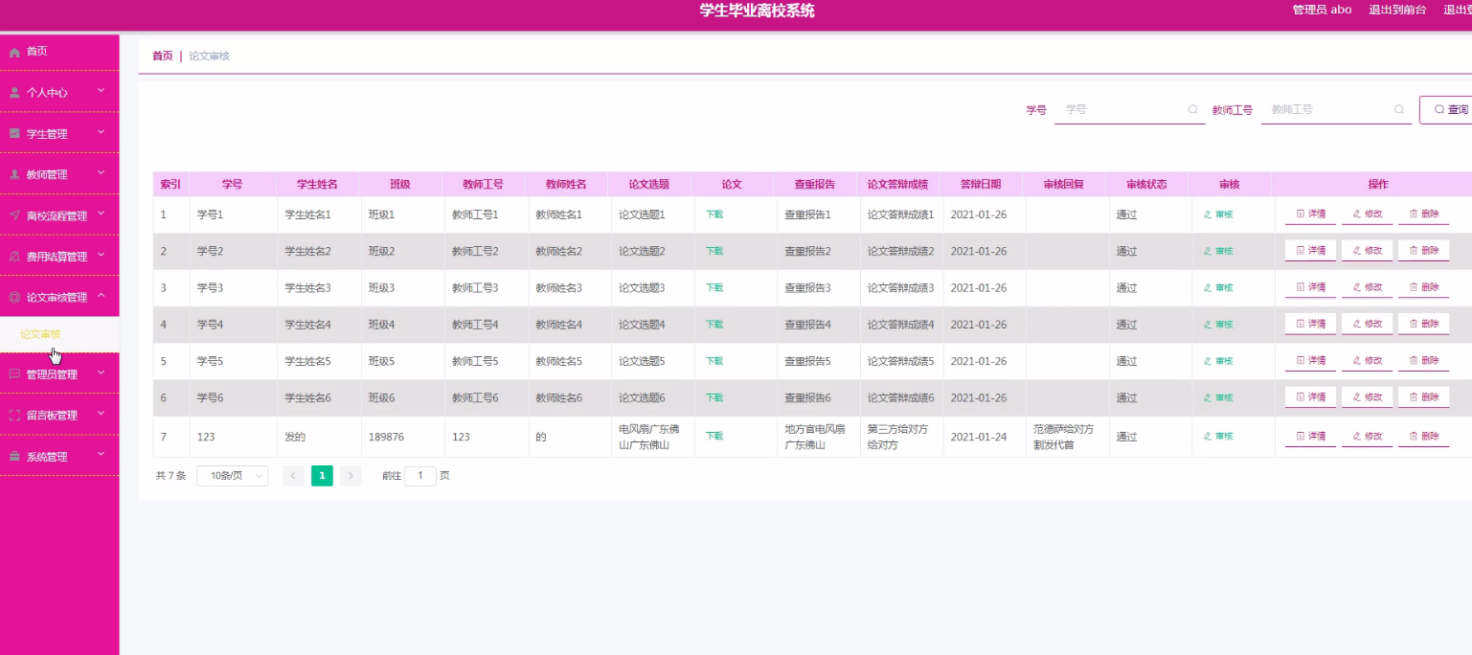Viewport: 1472px width, 655px height.
Task: Download the 论文 file in row 2
Action: 714,251
